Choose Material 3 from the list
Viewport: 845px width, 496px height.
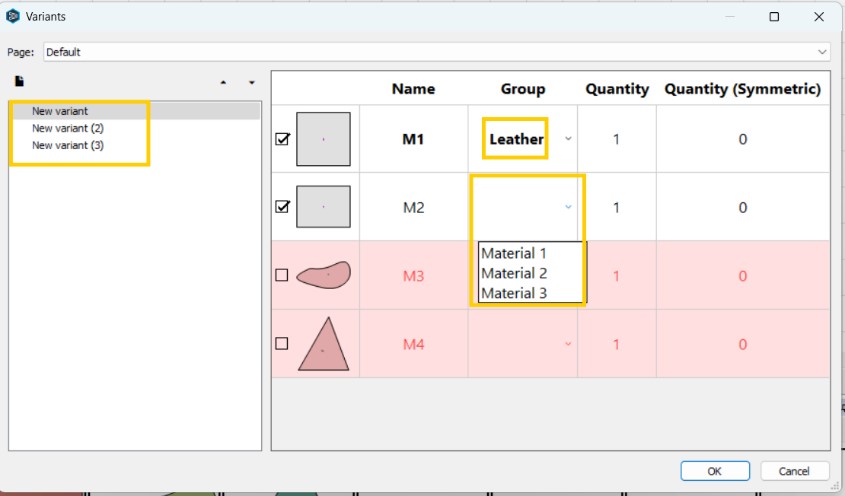(x=514, y=293)
